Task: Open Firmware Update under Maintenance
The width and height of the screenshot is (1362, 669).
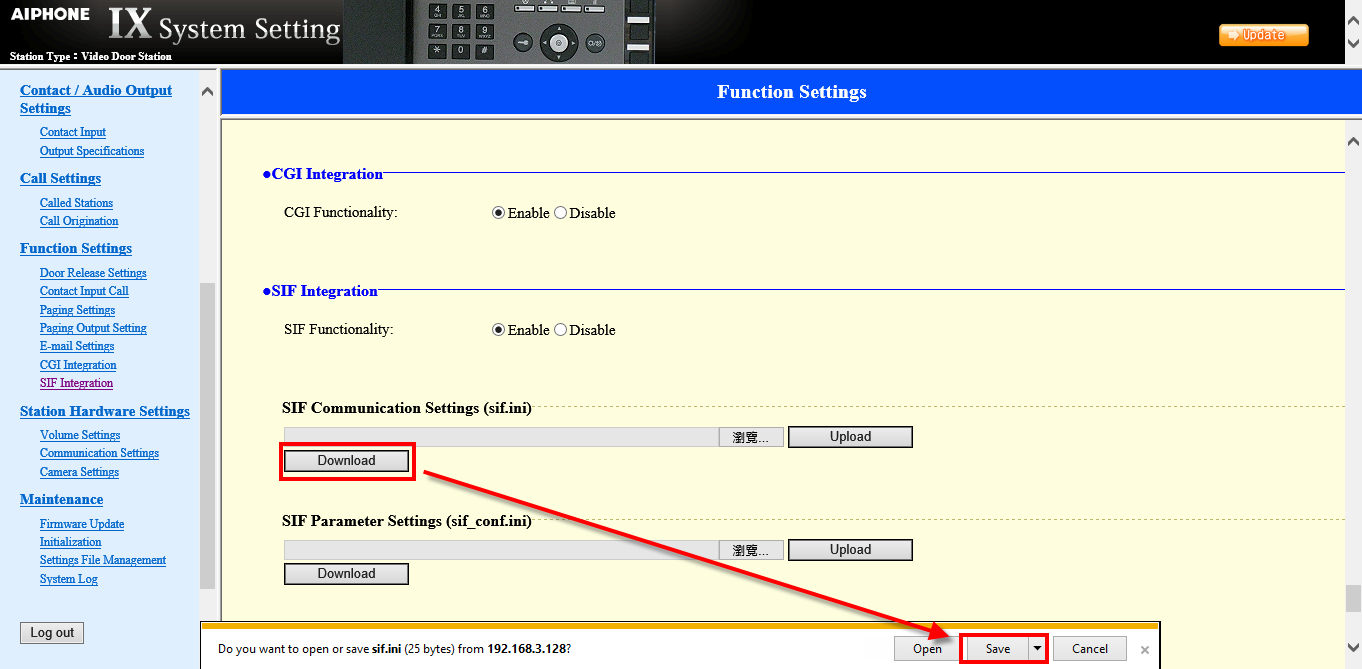Action: pyautogui.click(x=82, y=524)
